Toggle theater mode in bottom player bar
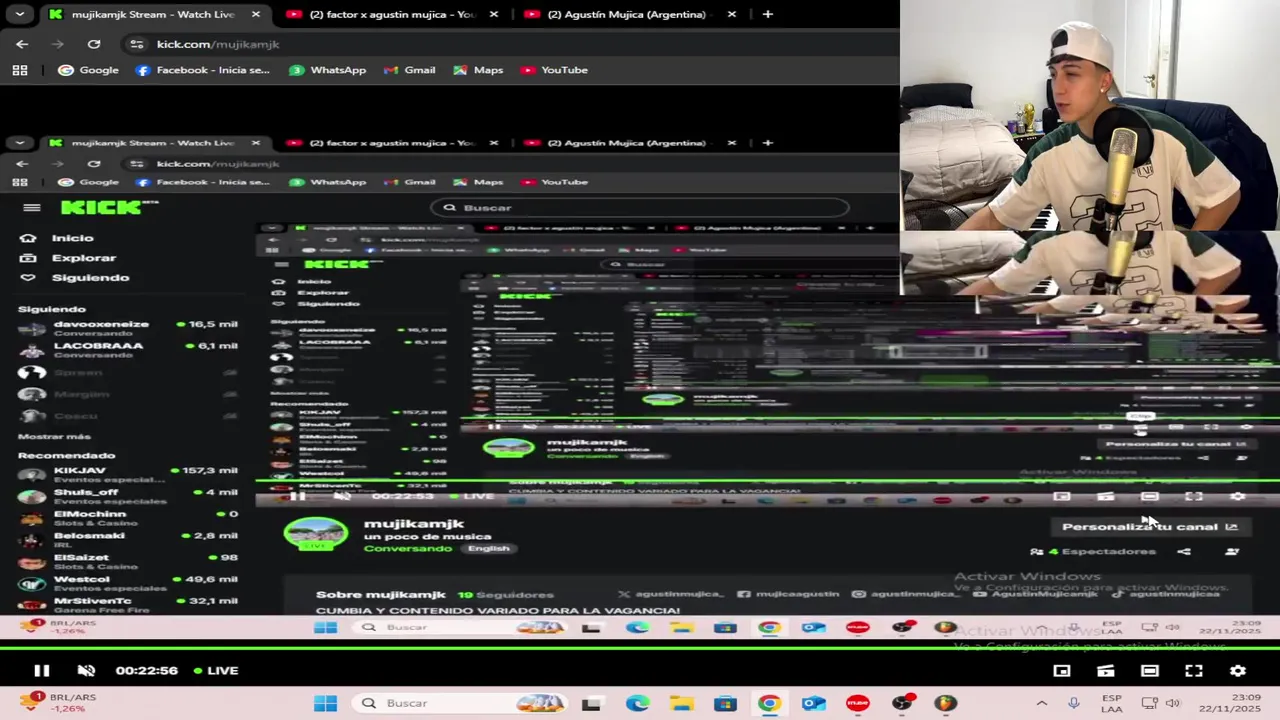This screenshot has width=1280, height=720. [x=1150, y=671]
